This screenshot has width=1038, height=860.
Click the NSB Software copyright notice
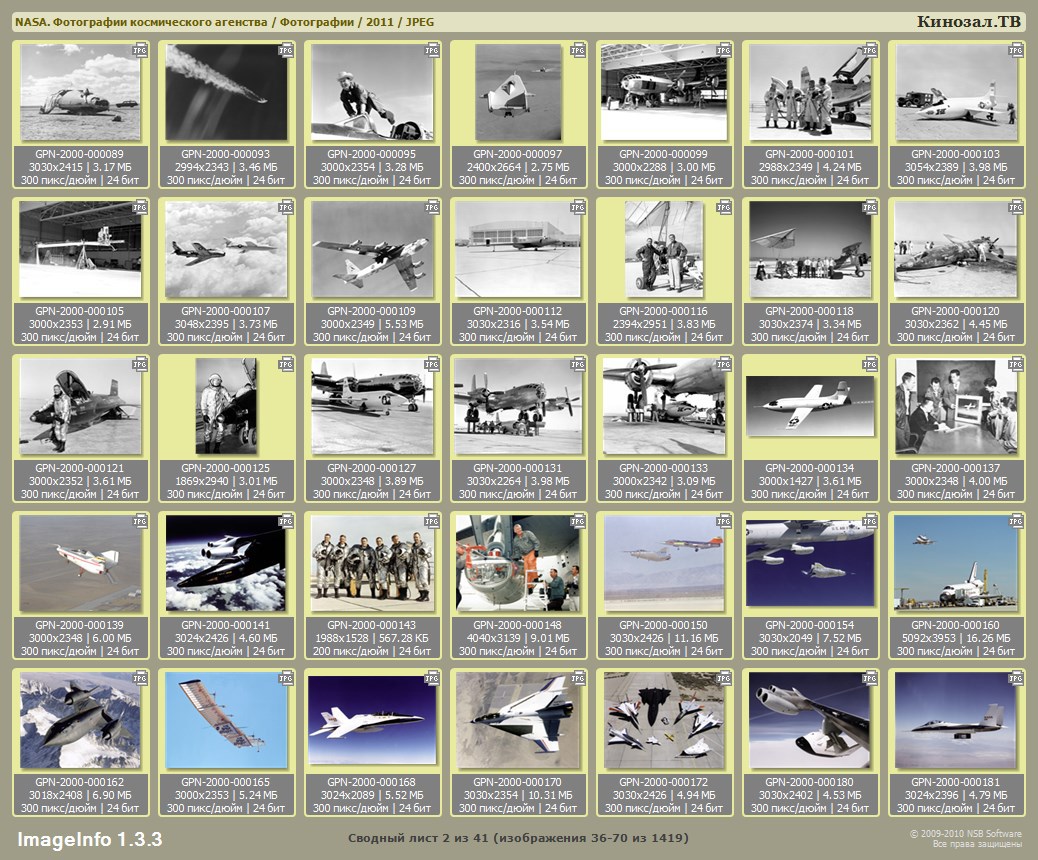tap(965, 838)
